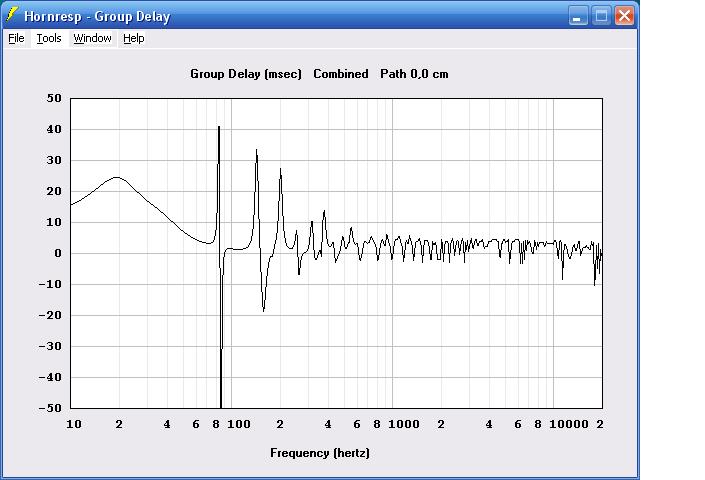This screenshot has width=705, height=480.
Task: Open the Help menu
Action: pyautogui.click(x=134, y=38)
